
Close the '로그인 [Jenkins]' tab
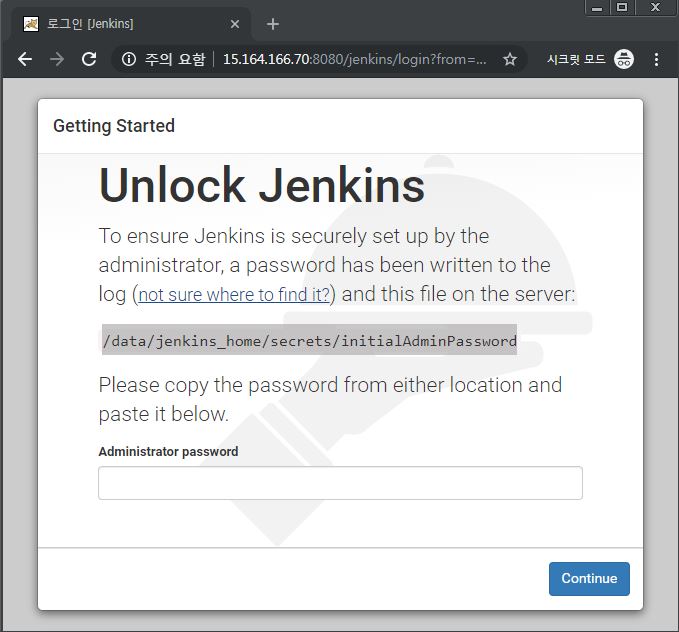[x=235, y=24]
